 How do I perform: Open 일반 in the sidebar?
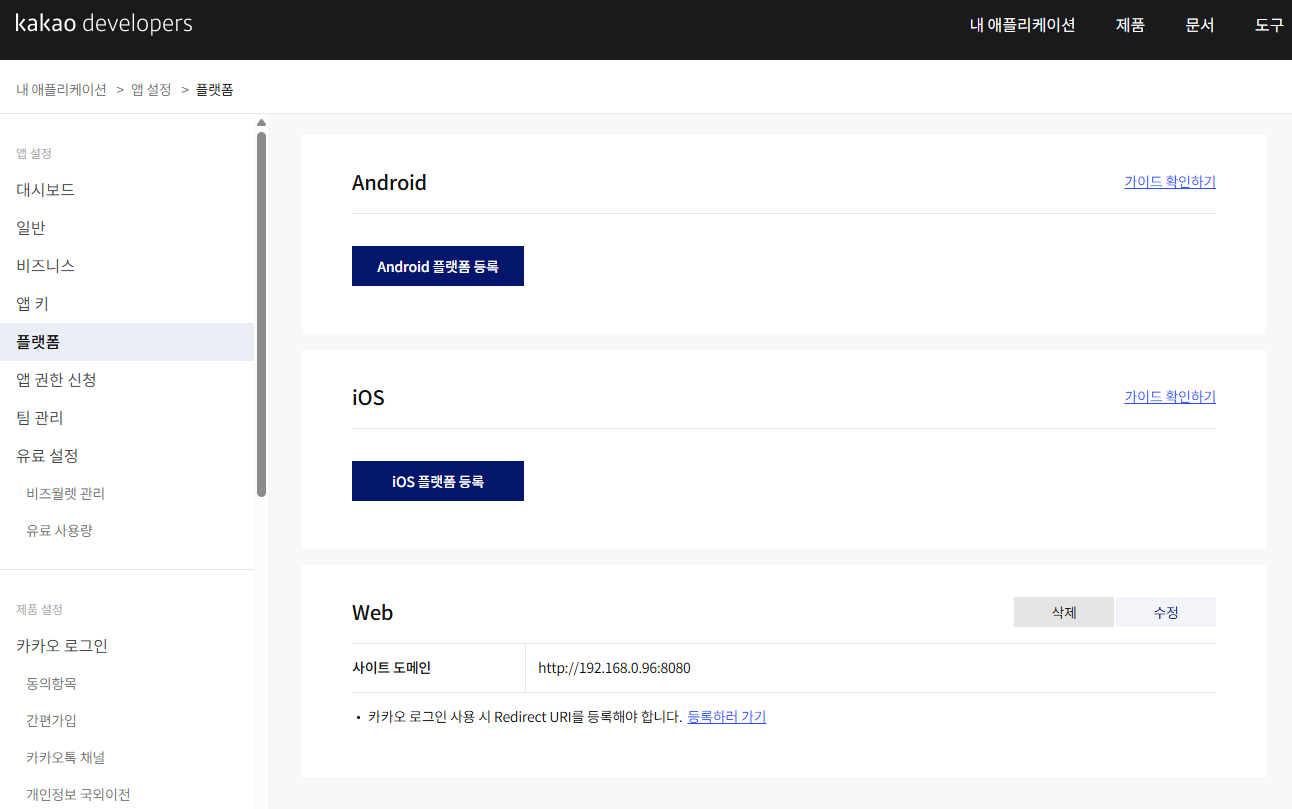[x=127, y=228]
